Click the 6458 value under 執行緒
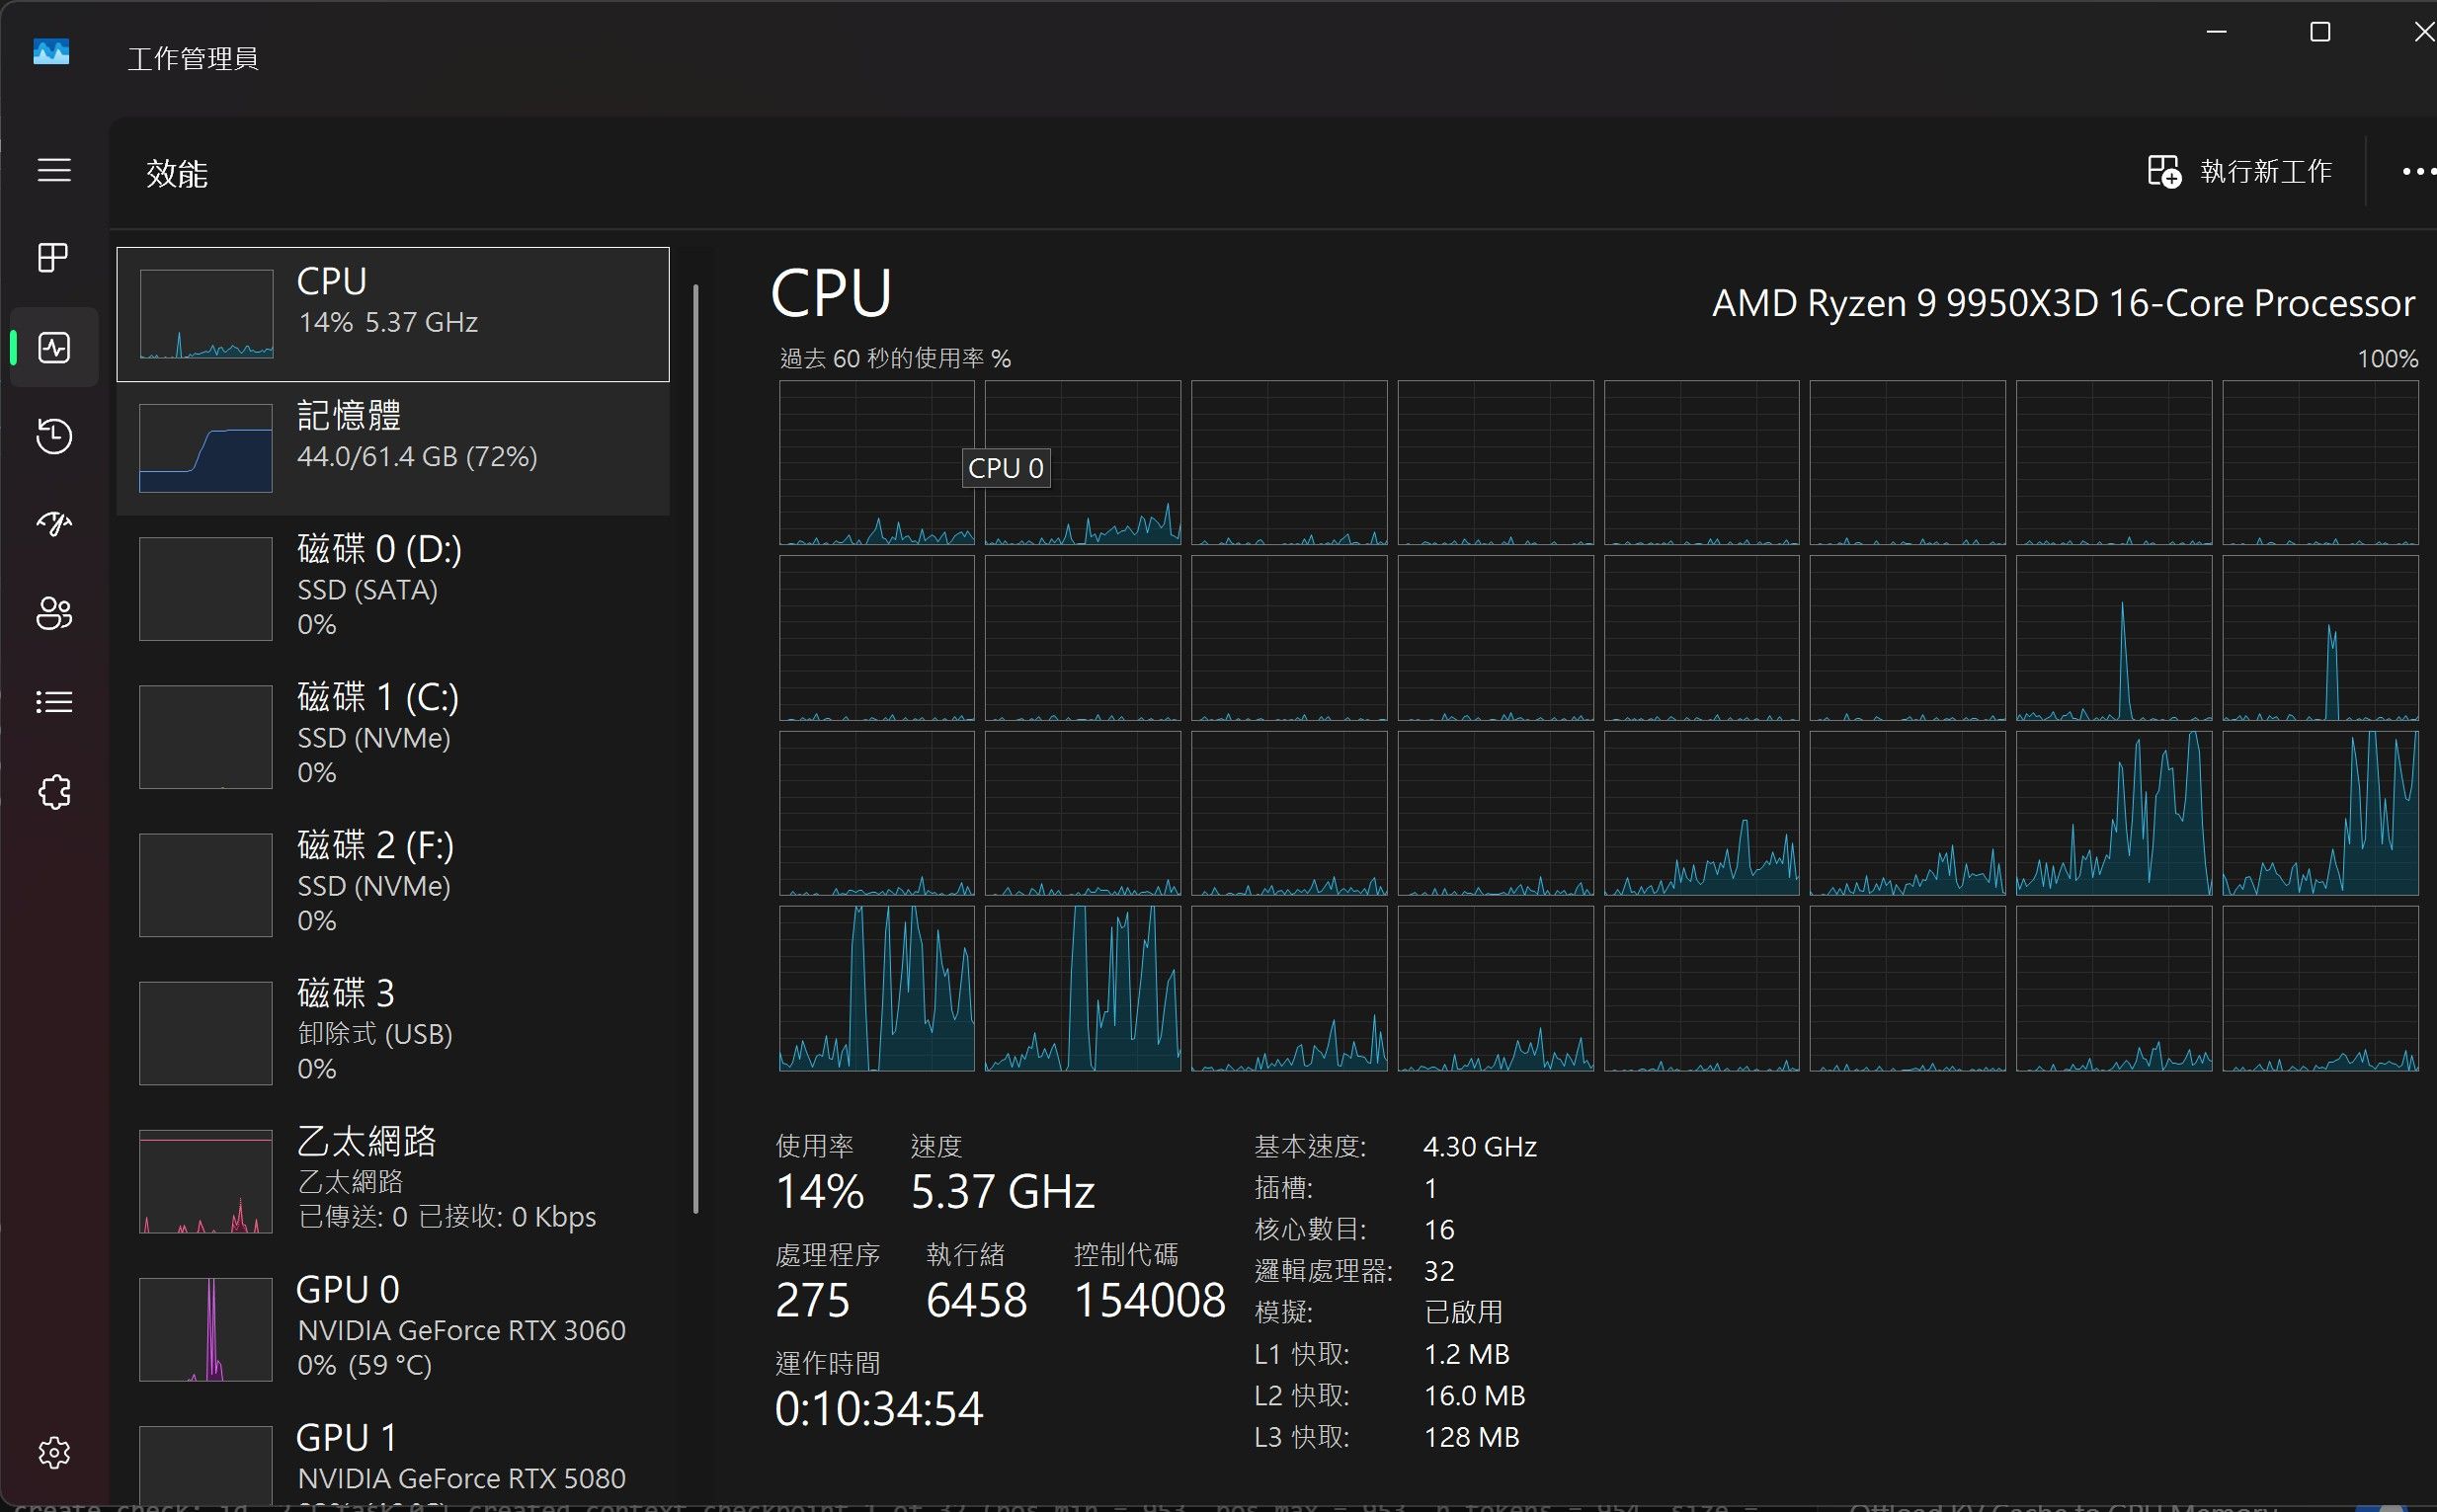This screenshot has height=1512, width=2437. coord(977,1300)
